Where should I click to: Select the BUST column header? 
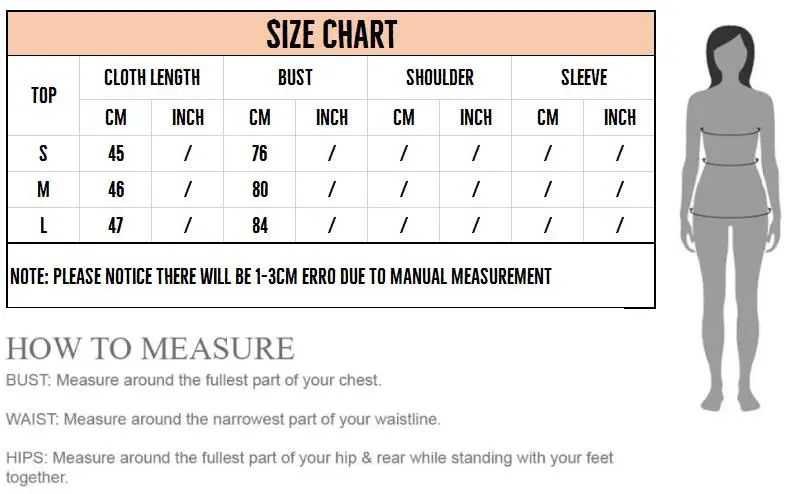click(296, 77)
